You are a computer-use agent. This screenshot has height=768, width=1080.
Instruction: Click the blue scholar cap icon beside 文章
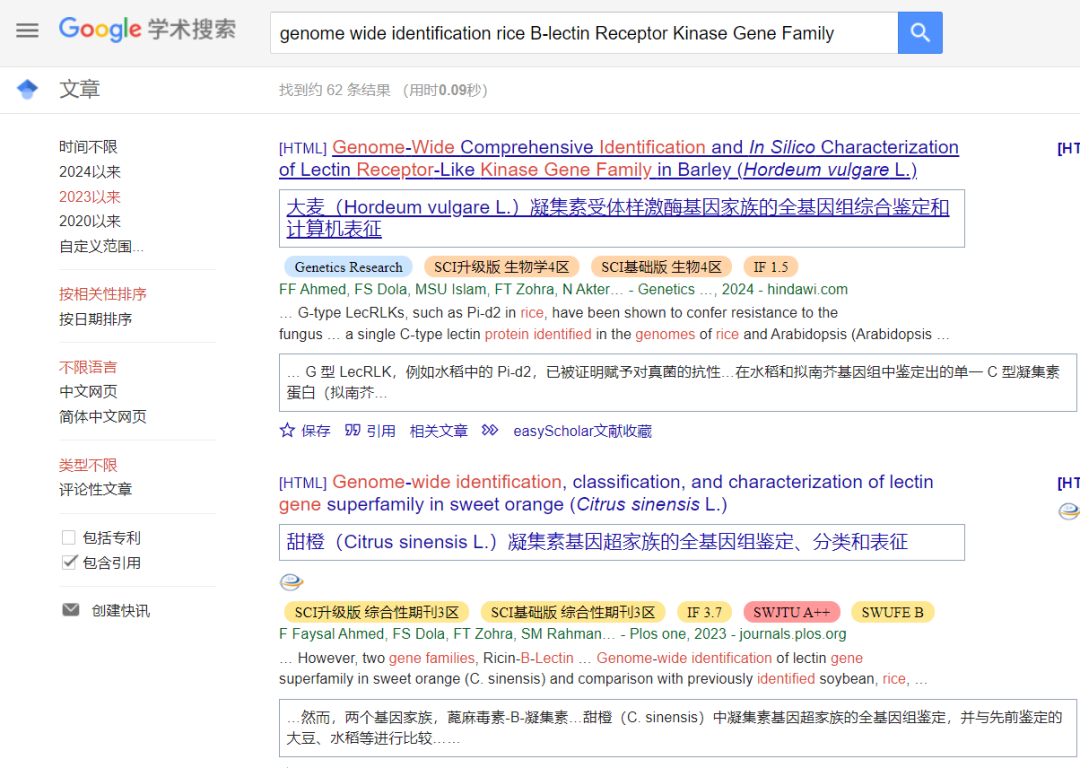tap(28, 89)
